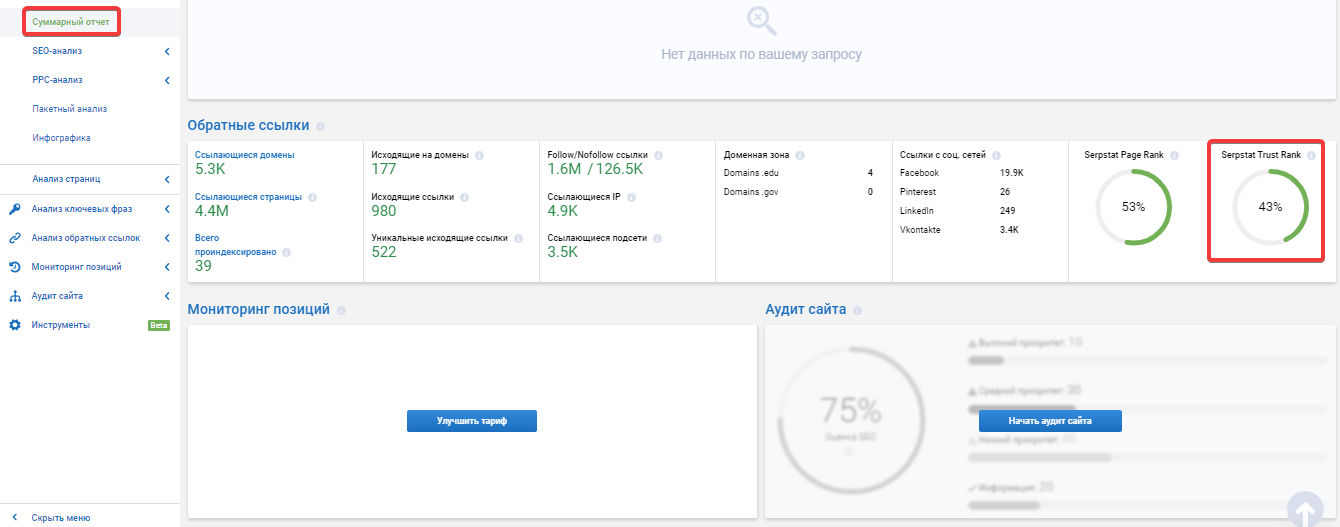The height and width of the screenshot is (527, 1340).
Task: Click the Domains .gov row
Action: [x=798, y=192]
